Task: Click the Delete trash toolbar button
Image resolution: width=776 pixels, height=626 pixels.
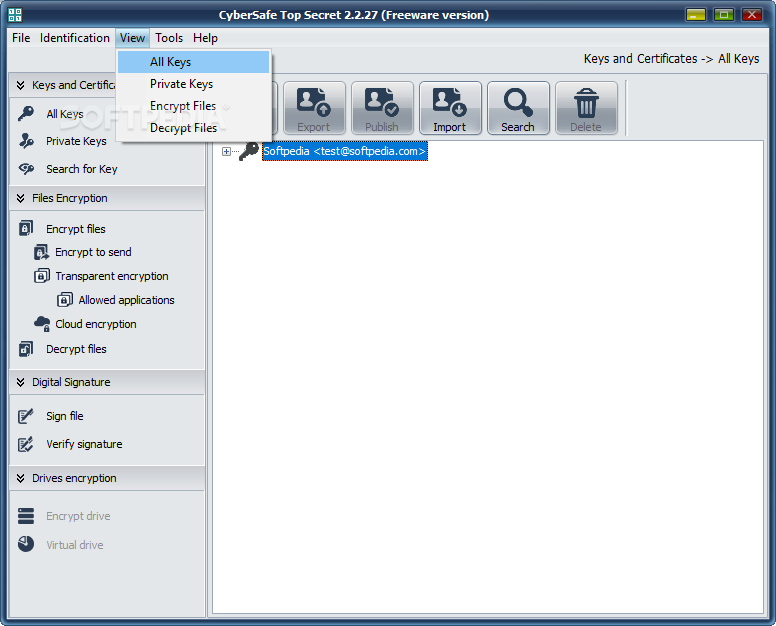Action: pyautogui.click(x=586, y=108)
